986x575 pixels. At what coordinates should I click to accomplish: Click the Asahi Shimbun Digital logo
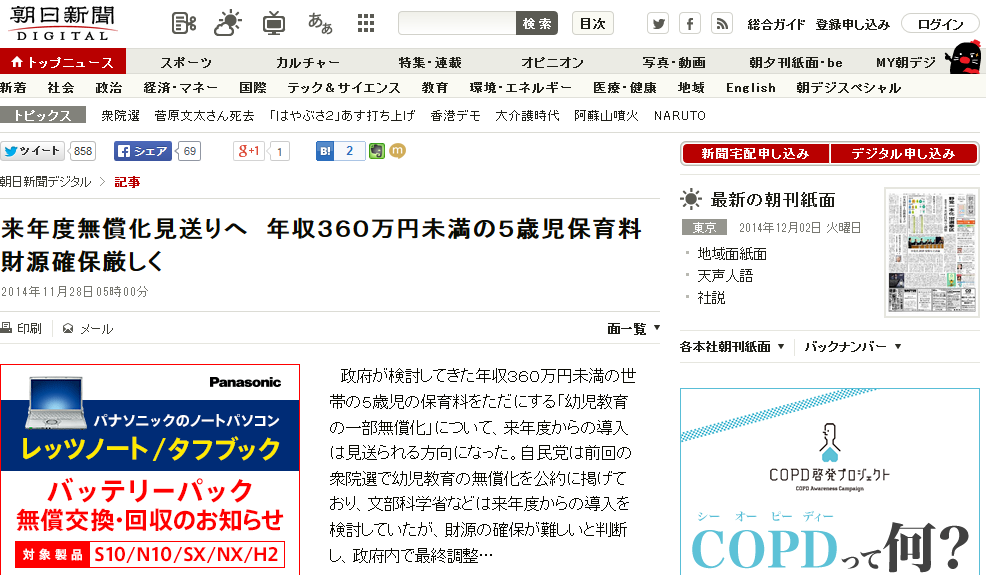tap(63, 23)
